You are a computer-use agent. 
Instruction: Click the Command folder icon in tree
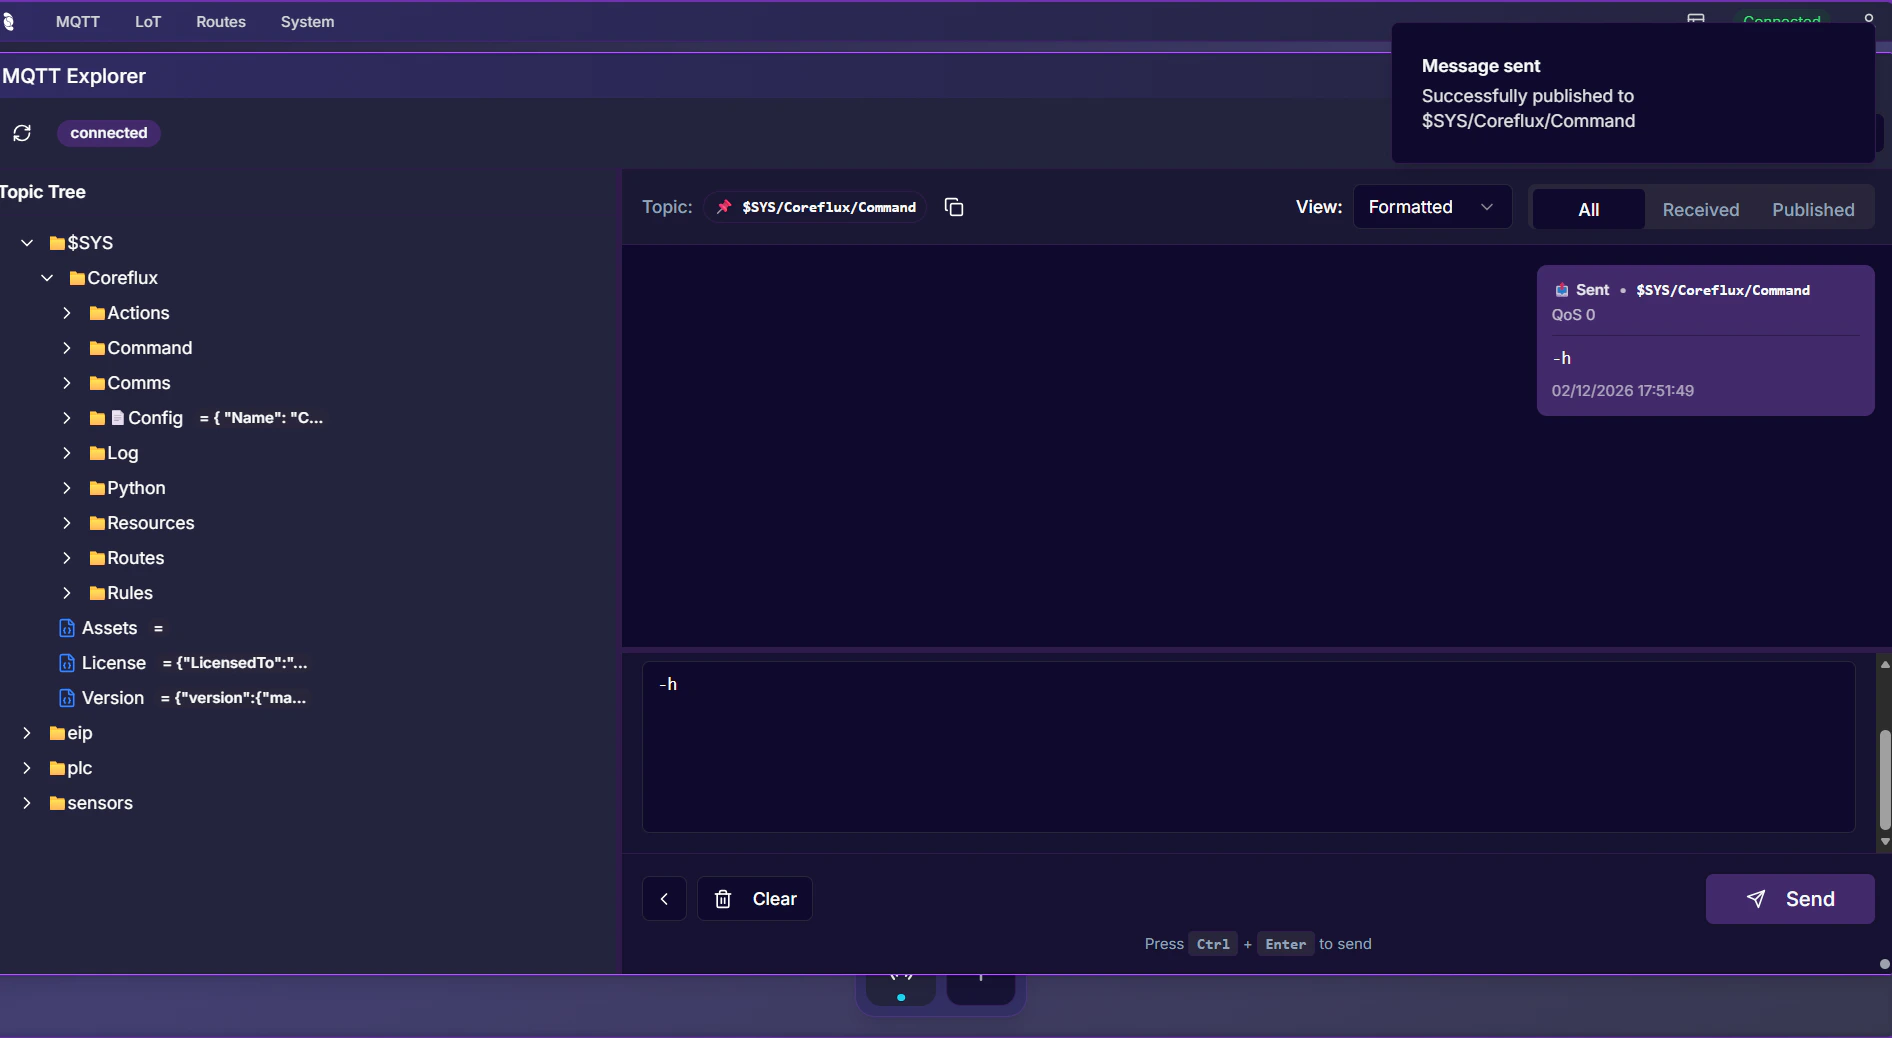tap(97, 348)
